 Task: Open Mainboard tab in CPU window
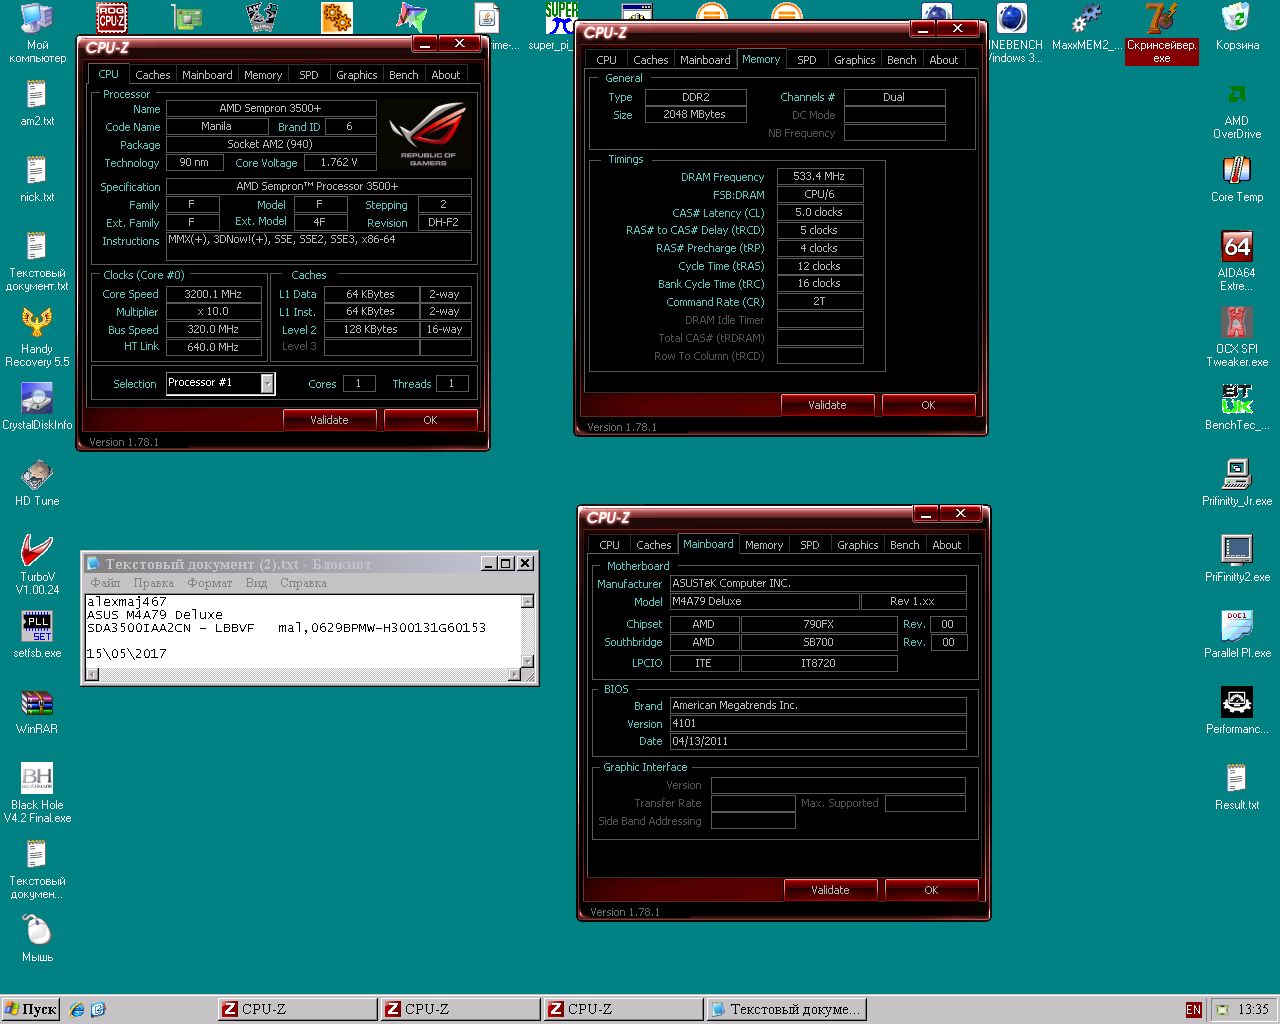[x=207, y=75]
